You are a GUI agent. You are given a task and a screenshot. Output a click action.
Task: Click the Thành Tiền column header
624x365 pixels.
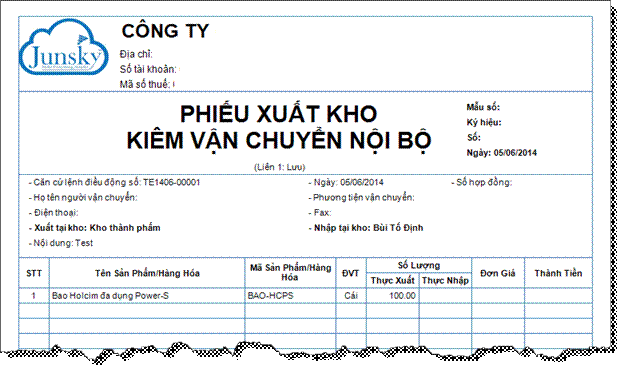click(558, 273)
